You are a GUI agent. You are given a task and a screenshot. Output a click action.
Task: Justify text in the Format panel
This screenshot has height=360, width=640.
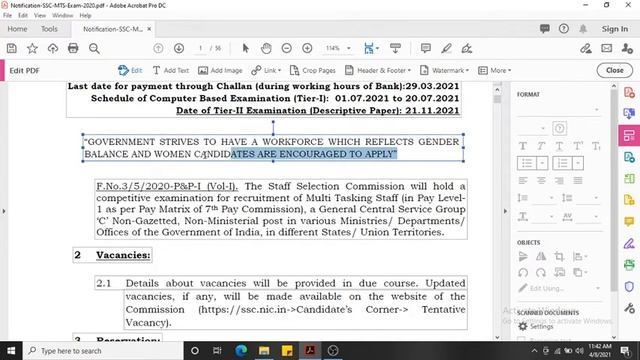[578, 180]
